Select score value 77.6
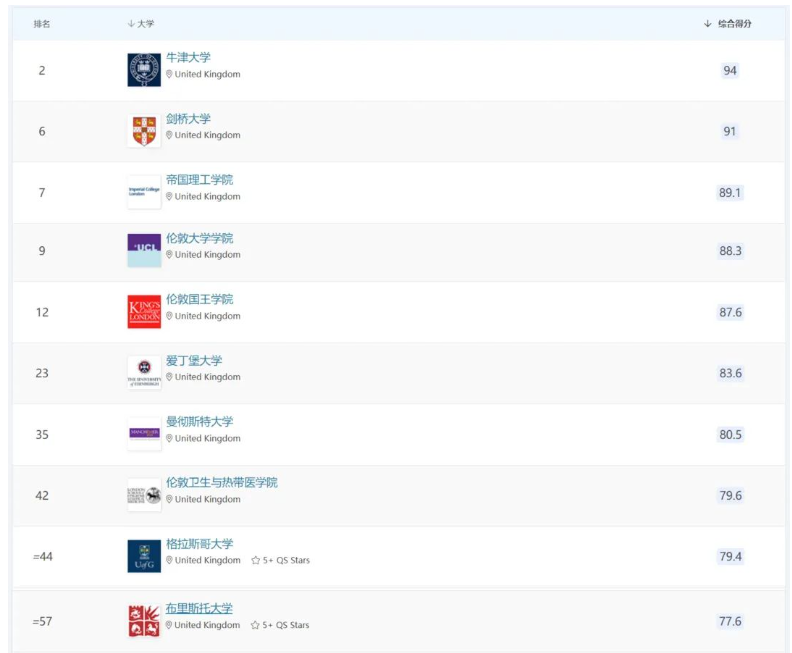 [730, 621]
